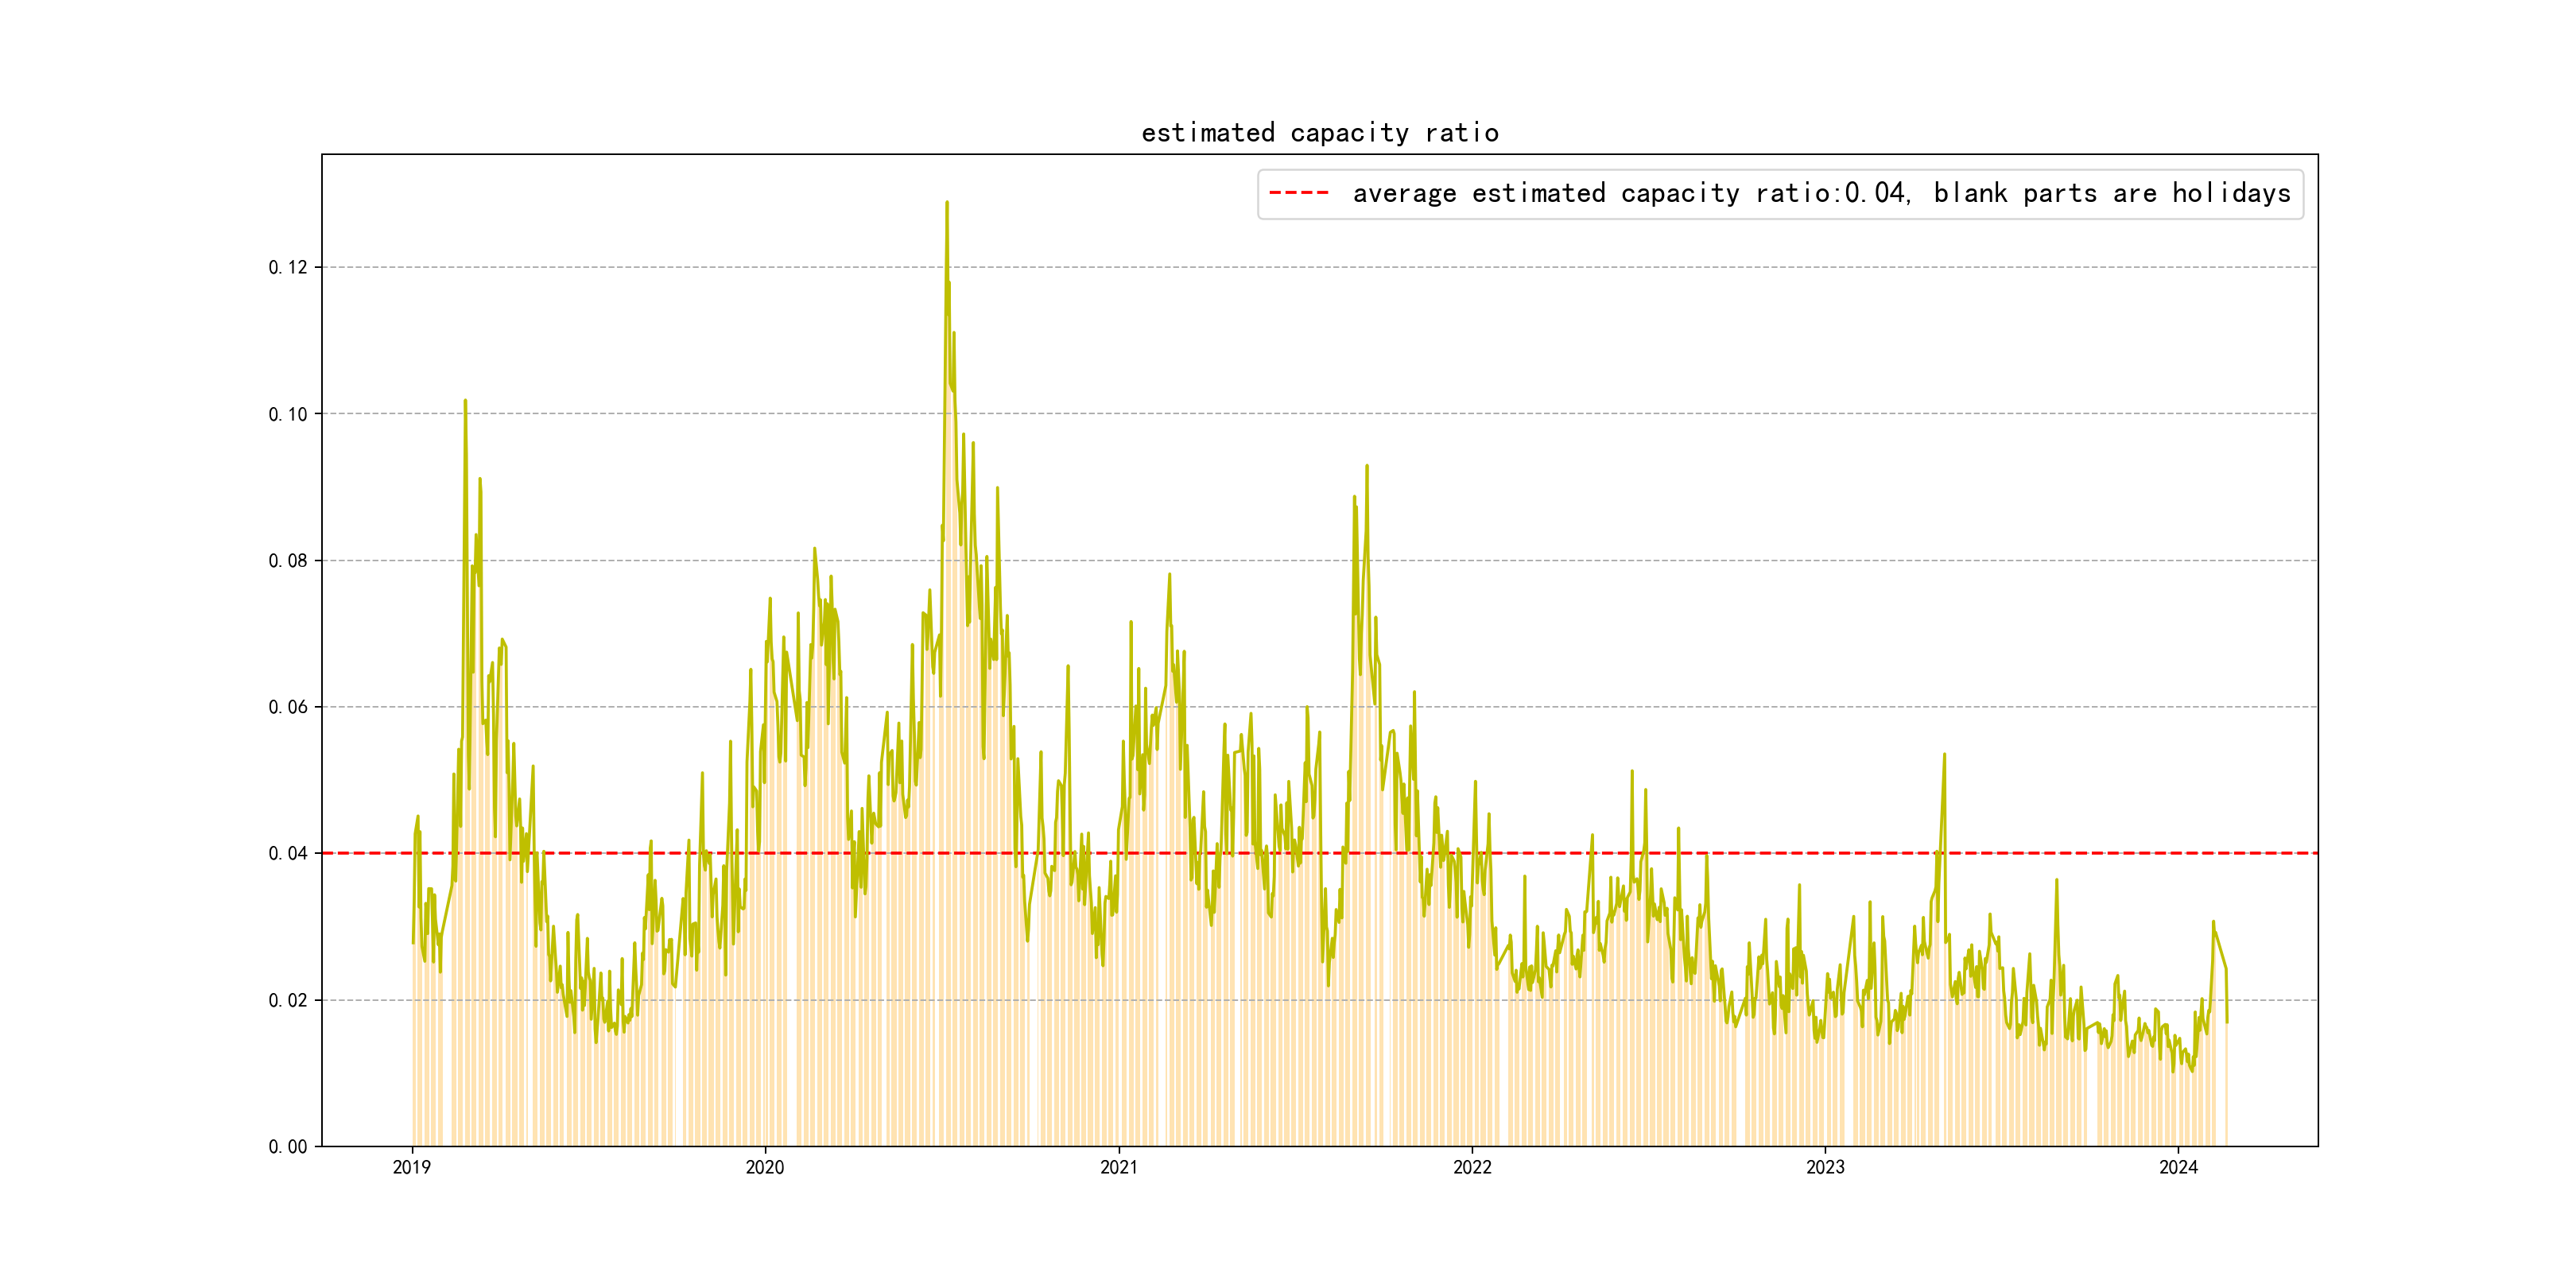
Task: Click the 0.00 y-axis tick label
Action: [x=288, y=1147]
